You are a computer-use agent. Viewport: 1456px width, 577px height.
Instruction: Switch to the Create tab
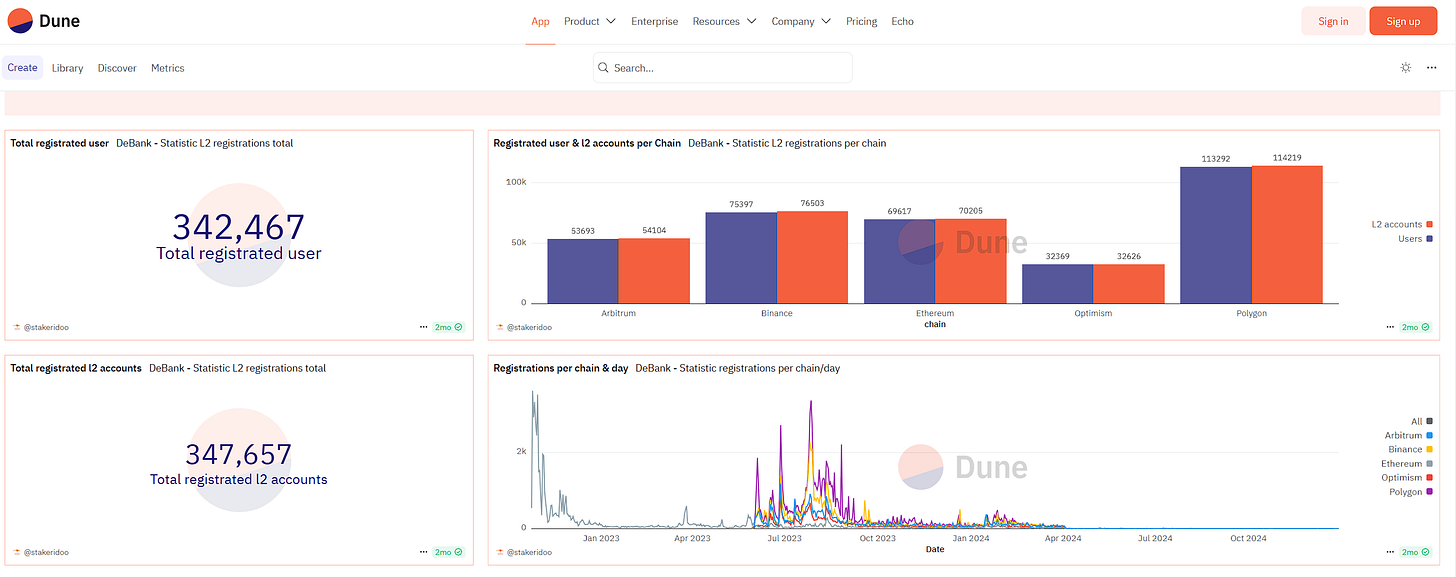pyautogui.click(x=22, y=68)
